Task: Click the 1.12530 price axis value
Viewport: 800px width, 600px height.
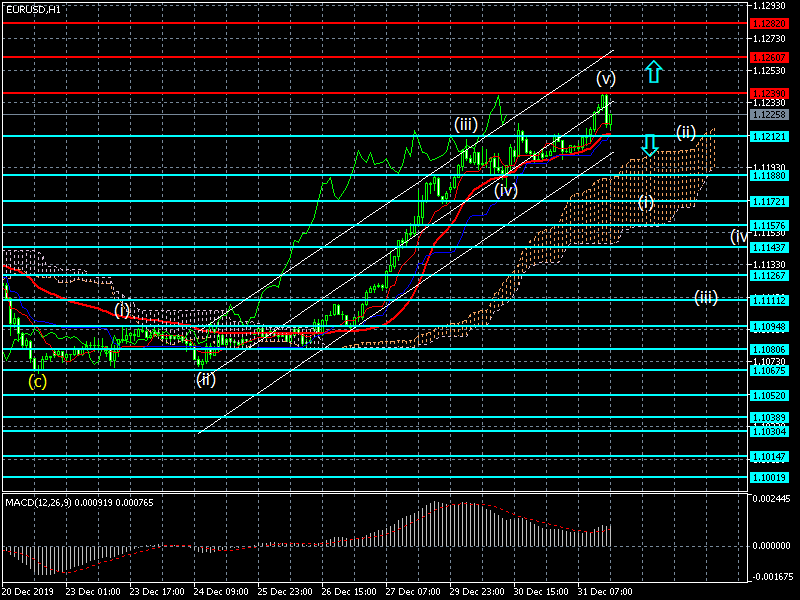Action: tap(769, 71)
